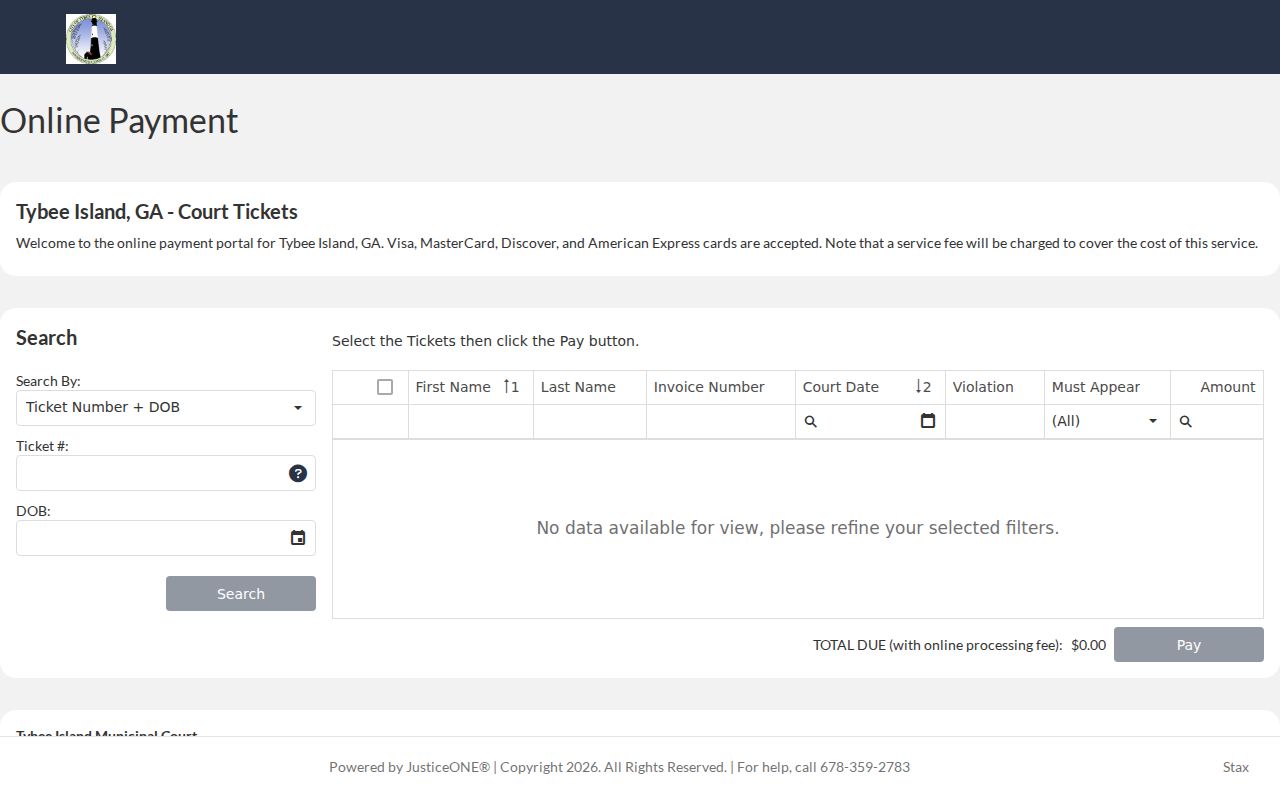The width and height of the screenshot is (1280, 800).
Task: Click the Invoice Number filter field
Action: click(721, 421)
